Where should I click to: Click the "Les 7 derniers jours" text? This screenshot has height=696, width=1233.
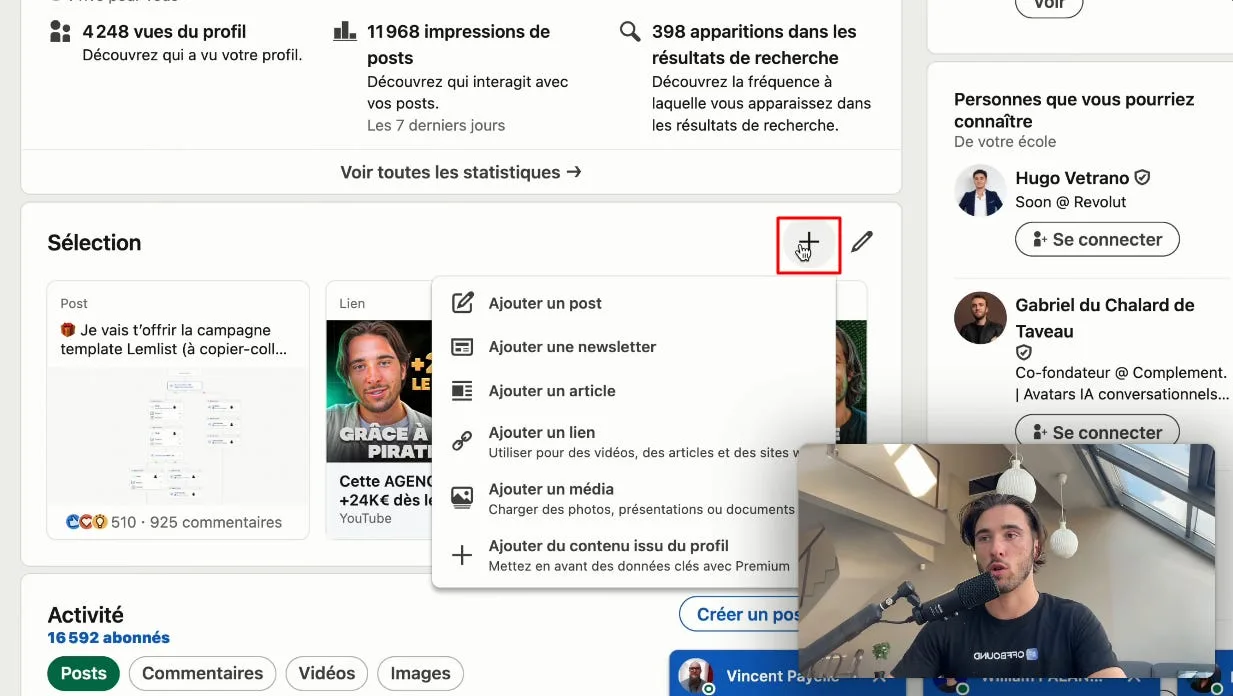click(x=436, y=125)
